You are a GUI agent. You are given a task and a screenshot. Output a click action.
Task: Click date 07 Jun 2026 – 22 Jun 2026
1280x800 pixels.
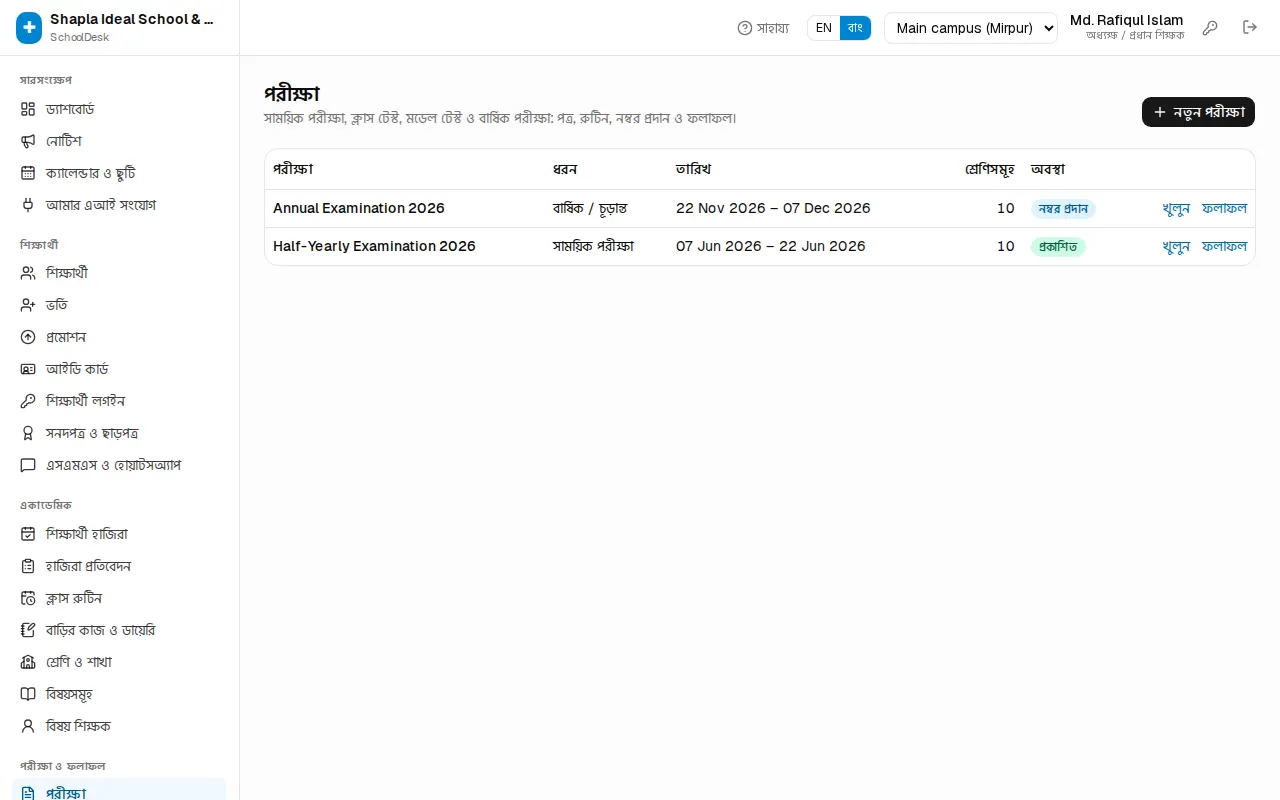[771, 246]
